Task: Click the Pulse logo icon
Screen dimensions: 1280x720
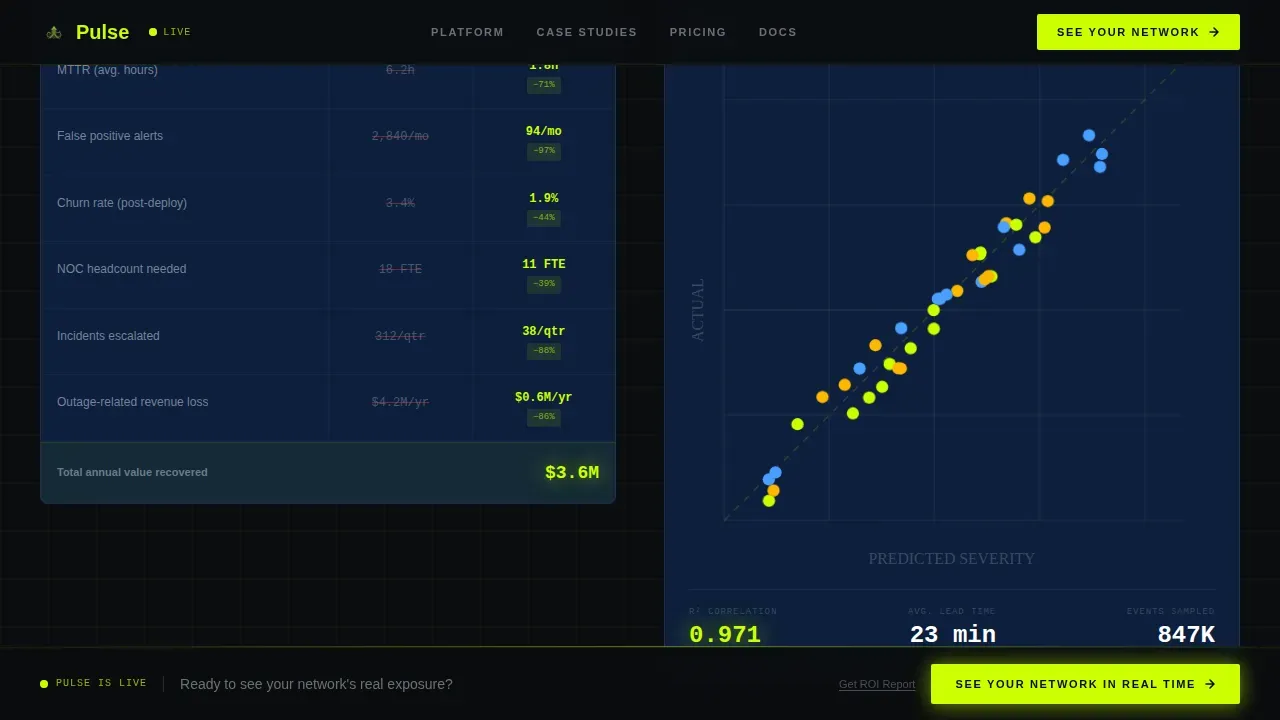Action: 54,32
